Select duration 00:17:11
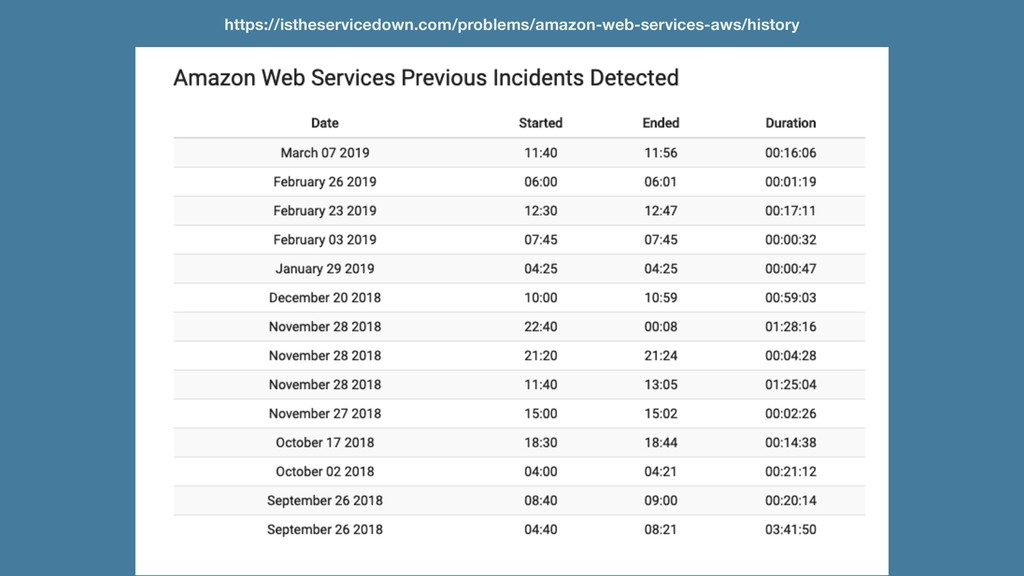 coord(791,211)
